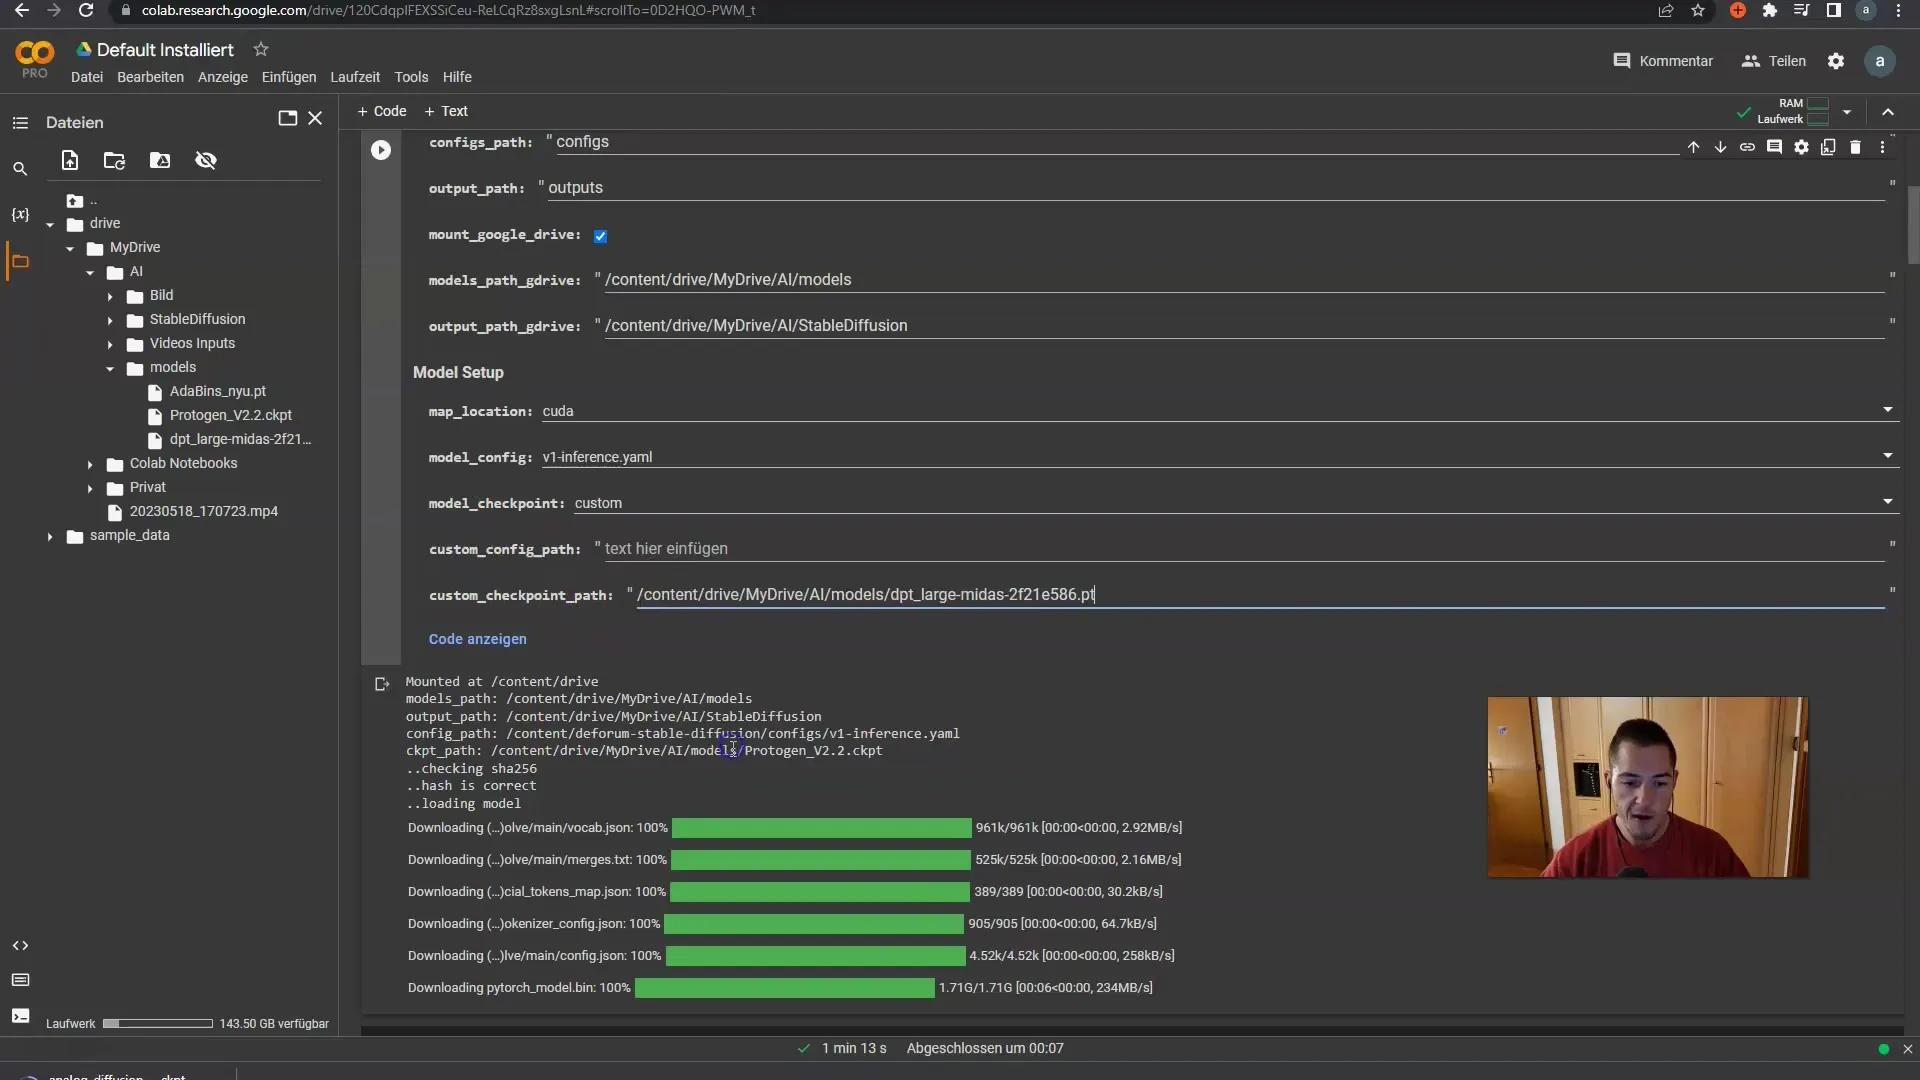Collapse the header chevron up arrow

point(1888,112)
